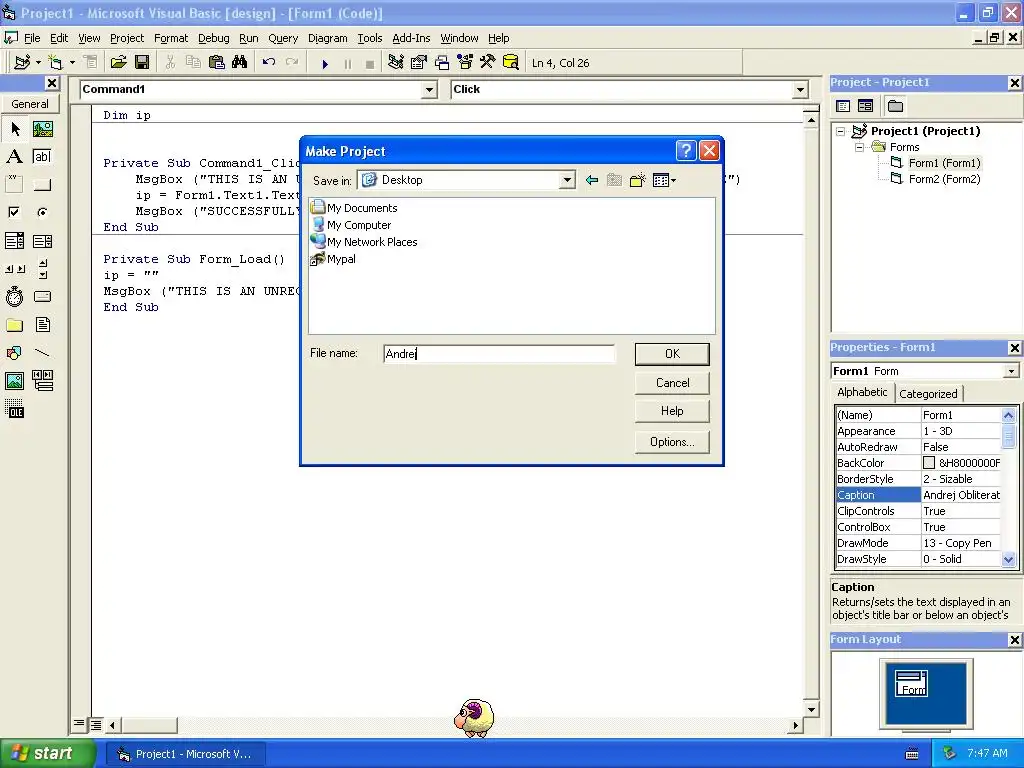1024x768 pixels.
Task: Click the Form thumbnail in Form Layout
Action: [911, 684]
